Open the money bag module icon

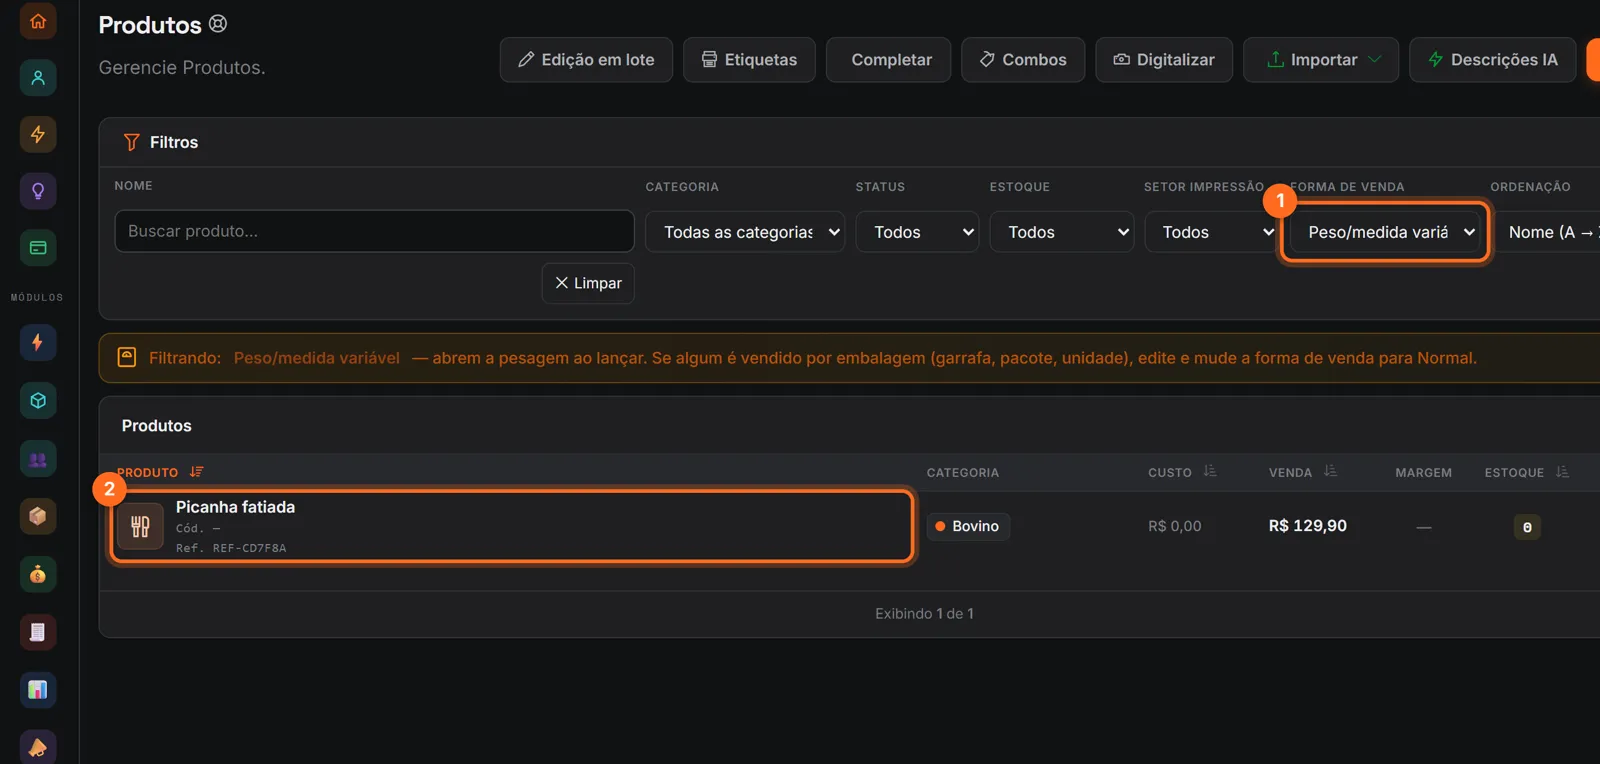(x=38, y=574)
